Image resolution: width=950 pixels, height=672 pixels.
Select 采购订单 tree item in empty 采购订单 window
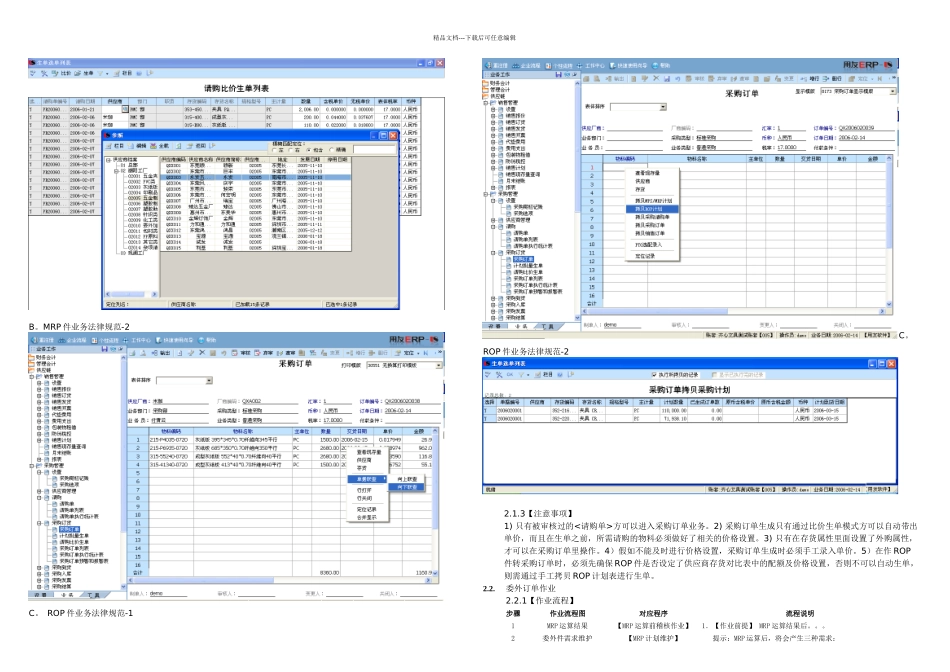tap(523, 259)
